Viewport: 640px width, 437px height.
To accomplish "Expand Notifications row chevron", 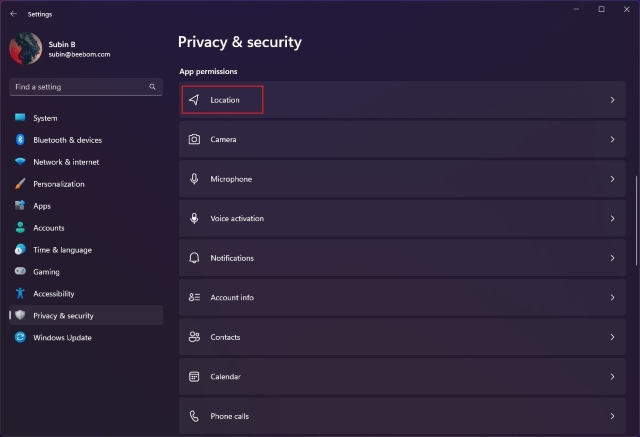I will 612,258.
